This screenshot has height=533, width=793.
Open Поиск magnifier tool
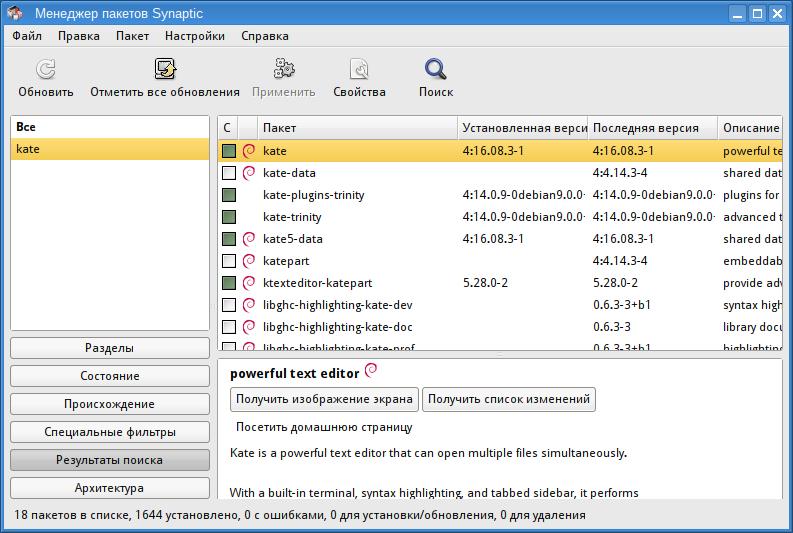point(435,69)
